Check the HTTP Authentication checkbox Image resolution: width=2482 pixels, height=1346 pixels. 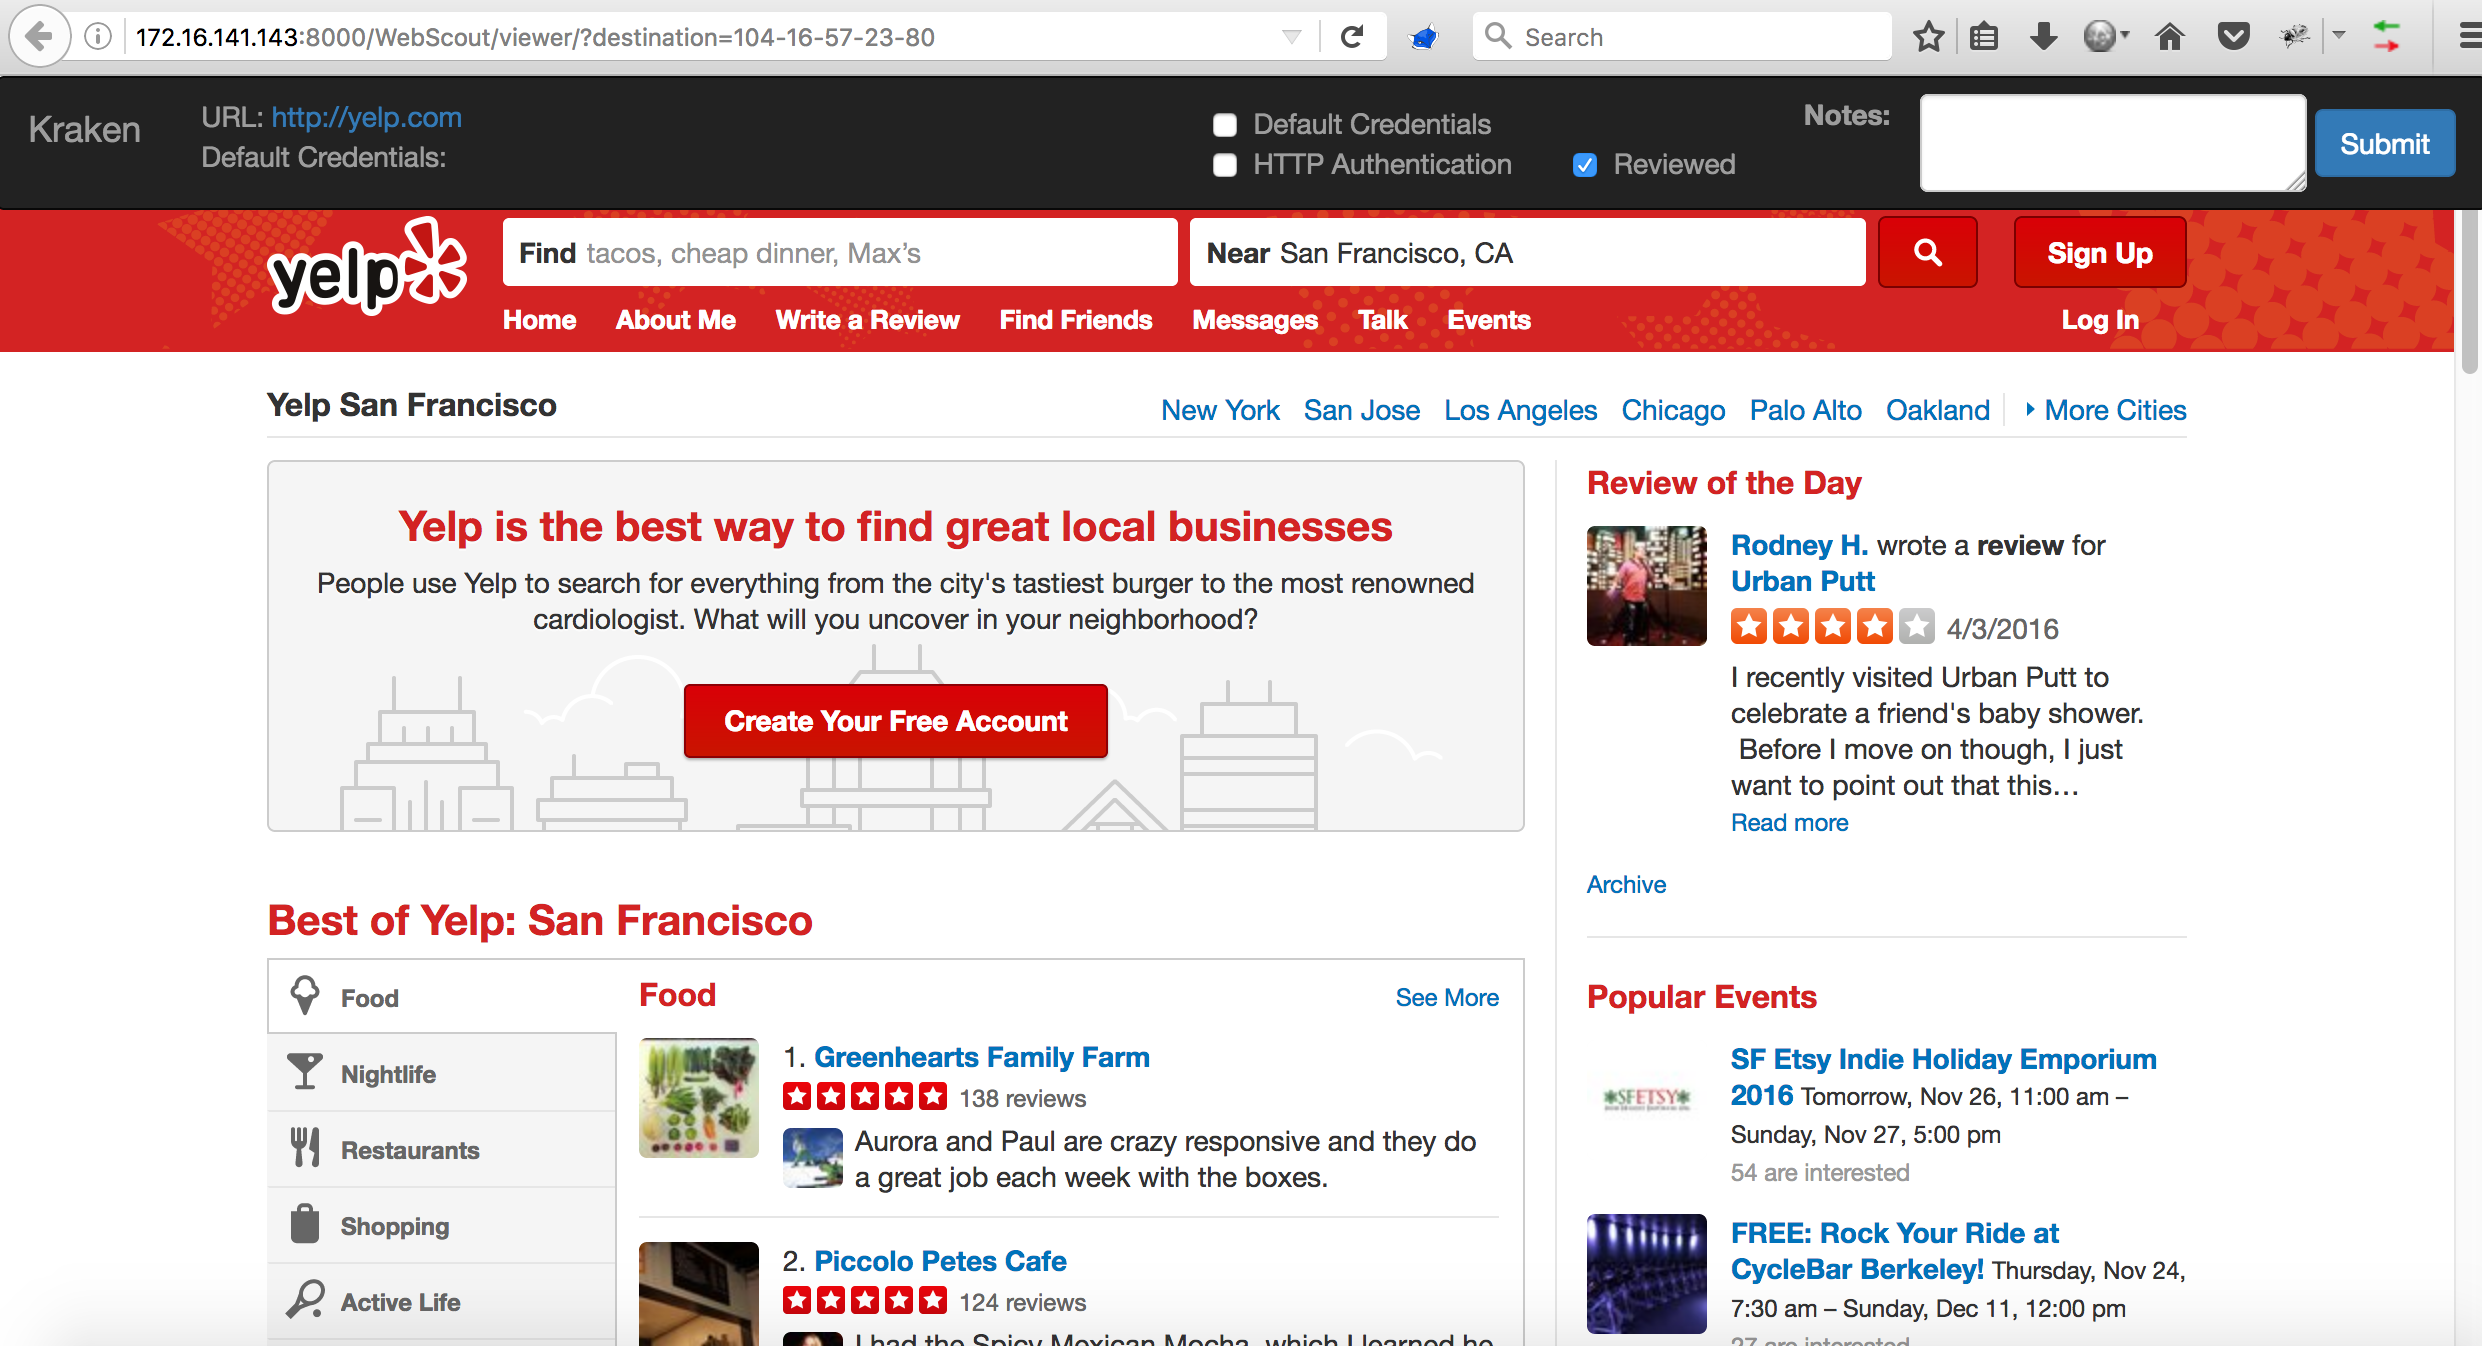pyautogui.click(x=1225, y=165)
